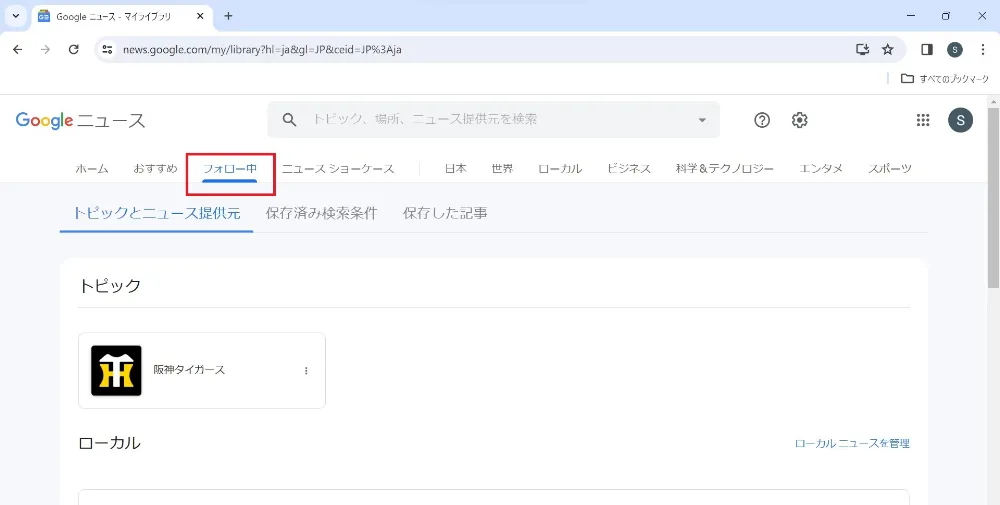Click the address bar URL
The width and height of the screenshot is (1000, 505).
click(262, 49)
